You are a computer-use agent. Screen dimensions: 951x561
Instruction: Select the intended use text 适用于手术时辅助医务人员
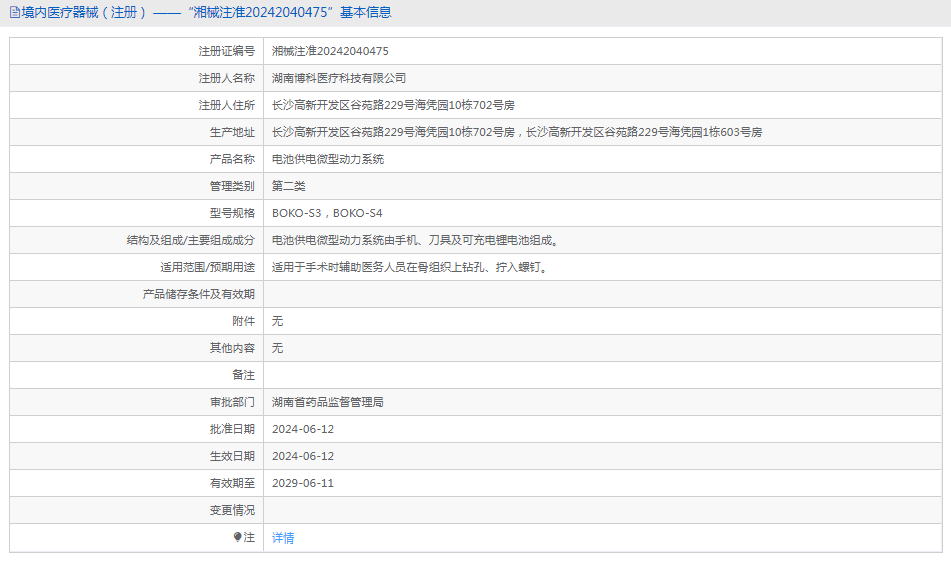411,267
